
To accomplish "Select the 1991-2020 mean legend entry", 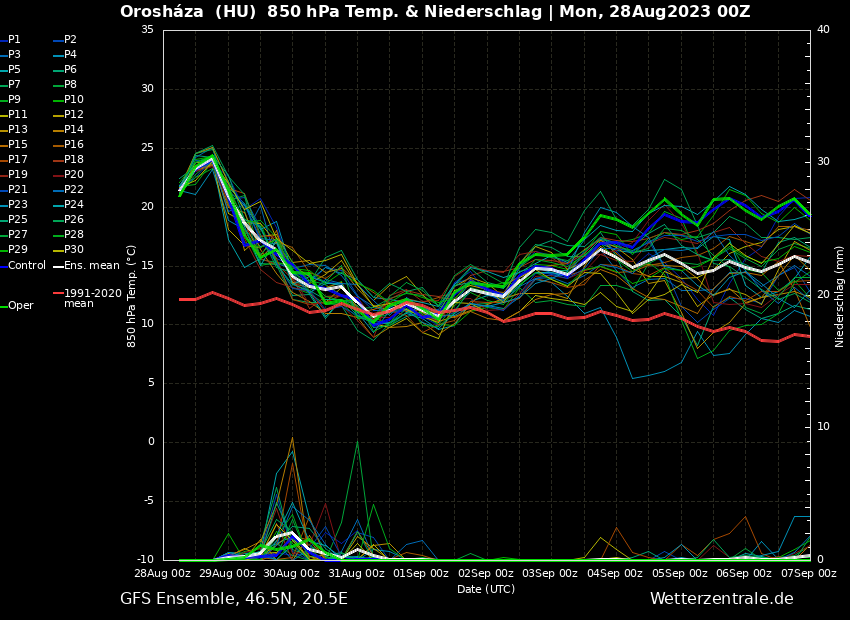I will (x=92, y=298).
